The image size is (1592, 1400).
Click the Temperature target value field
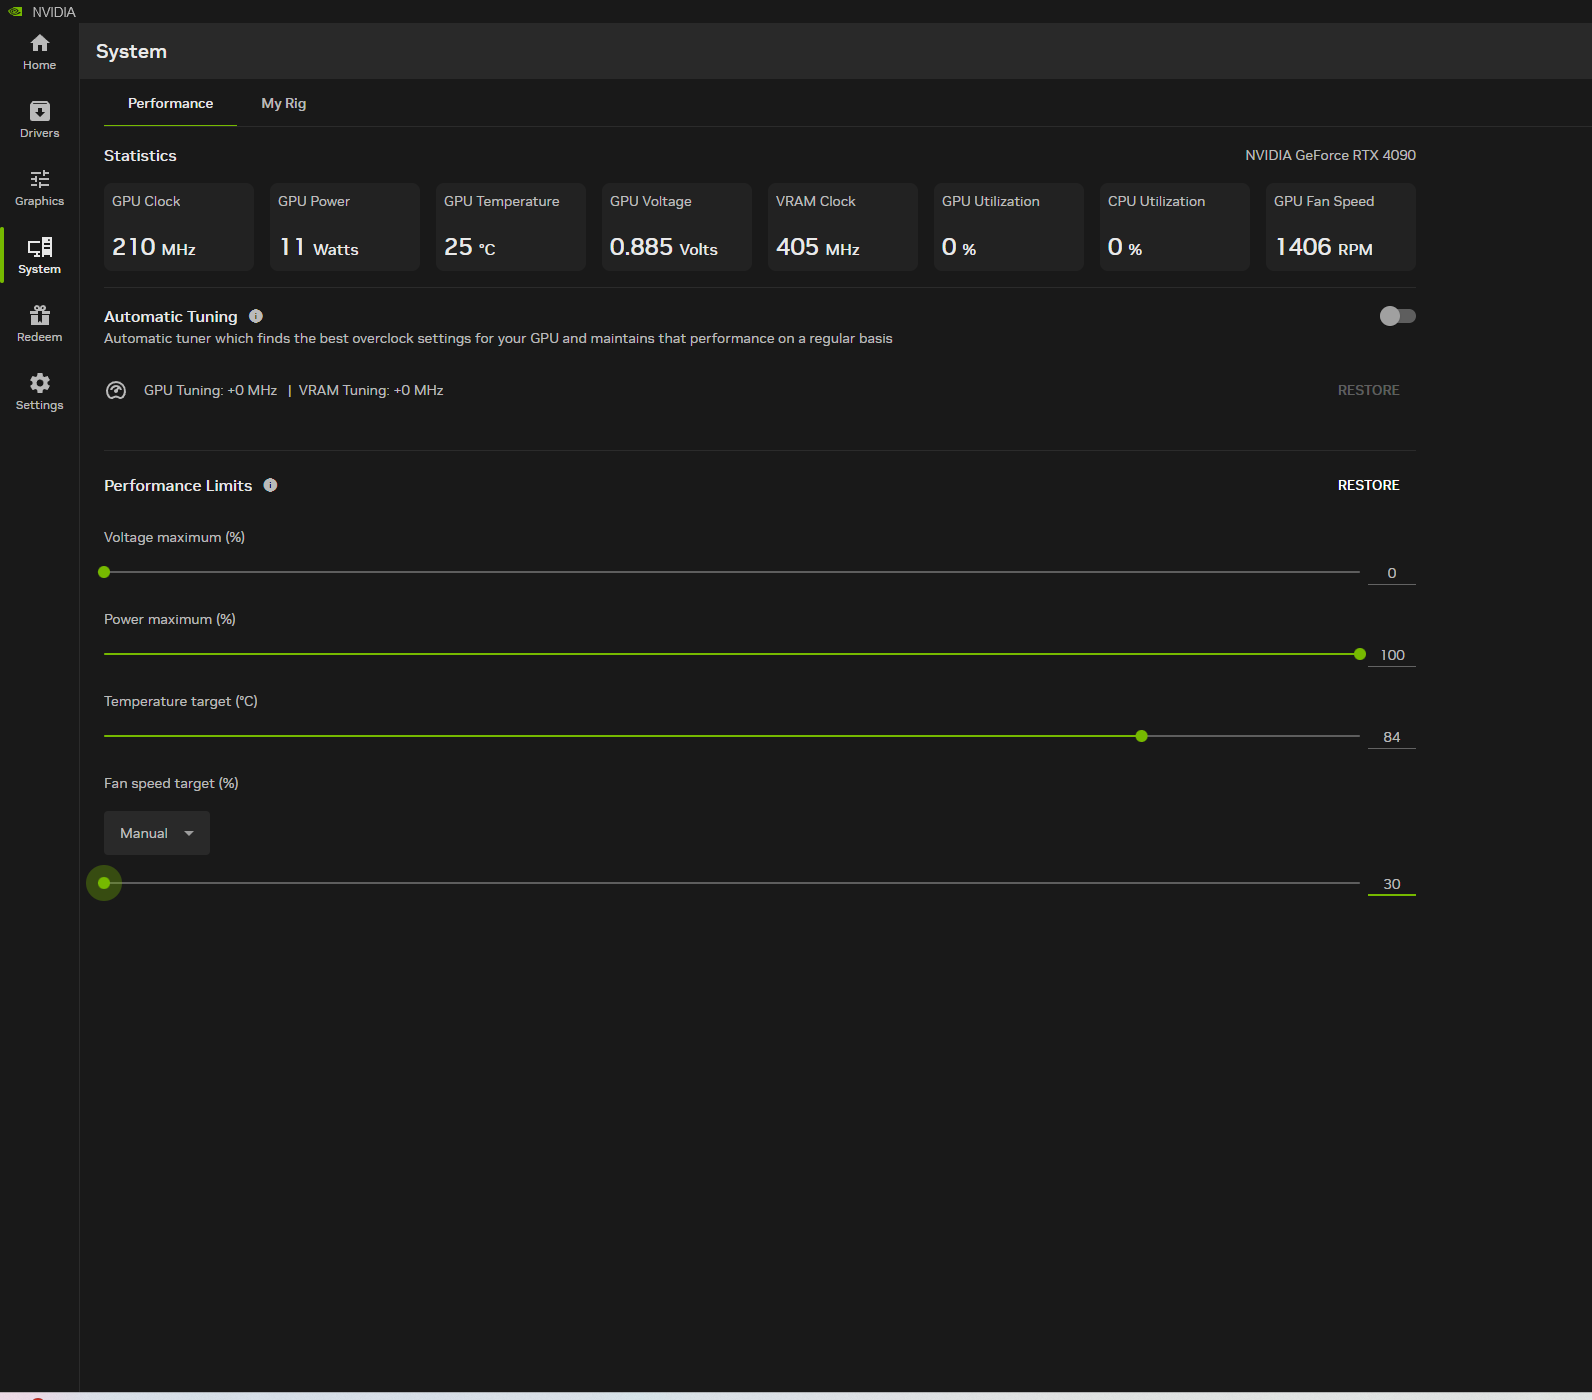tap(1391, 737)
